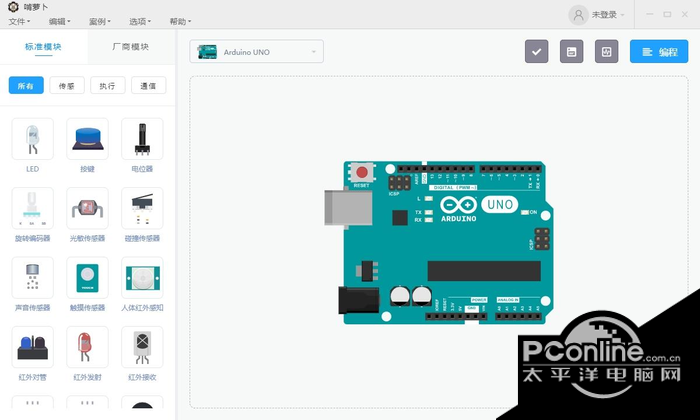Filter modules by 执行
Viewport: 700px width, 420px height.
(108, 85)
